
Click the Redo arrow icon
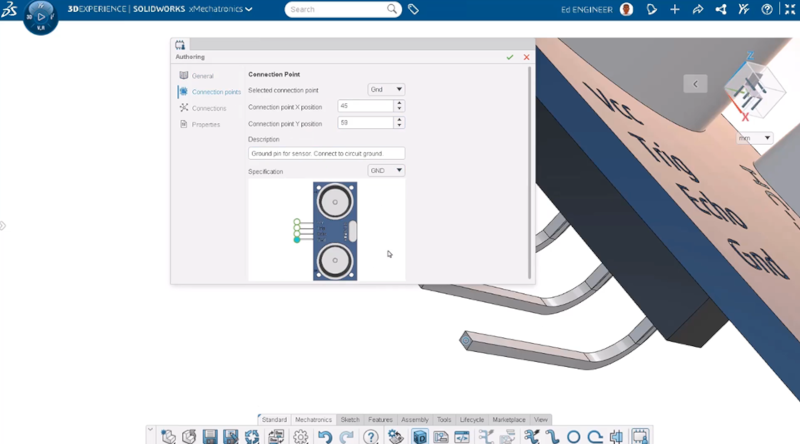coord(346,437)
